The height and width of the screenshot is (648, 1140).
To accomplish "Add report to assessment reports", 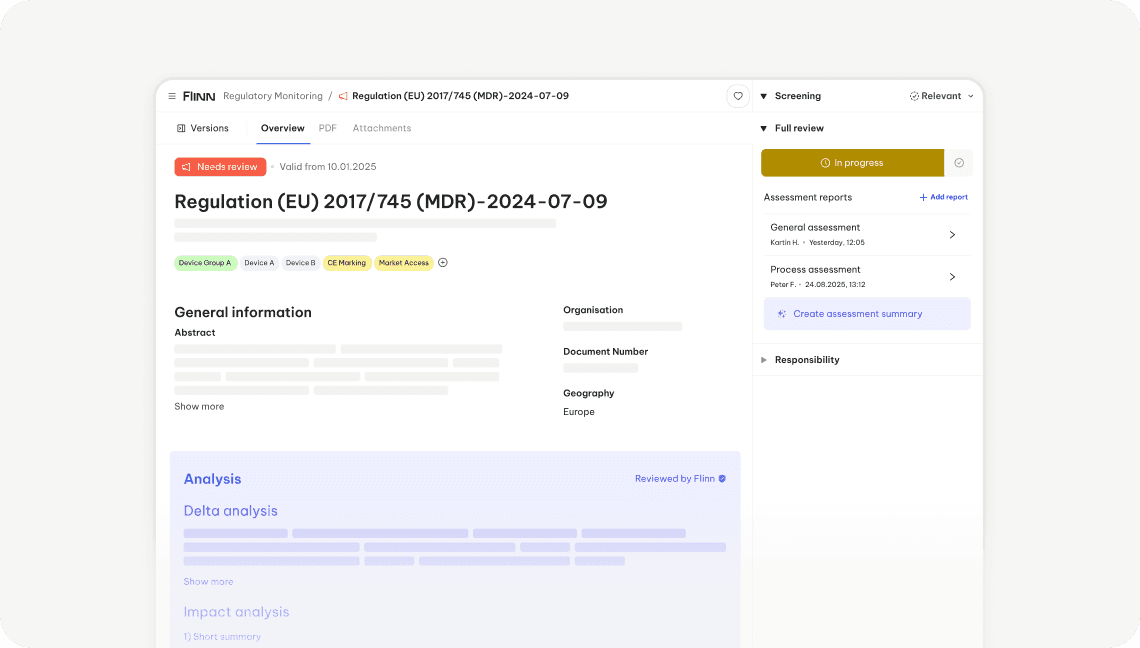I will point(944,197).
